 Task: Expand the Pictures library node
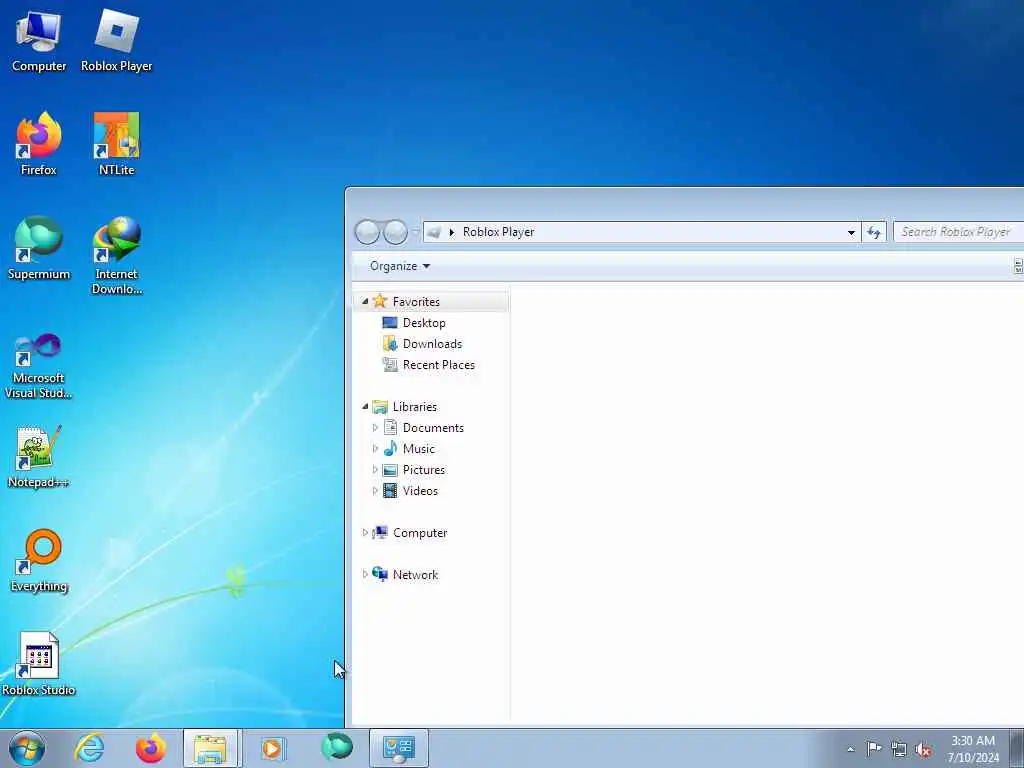[x=375, y=470]
